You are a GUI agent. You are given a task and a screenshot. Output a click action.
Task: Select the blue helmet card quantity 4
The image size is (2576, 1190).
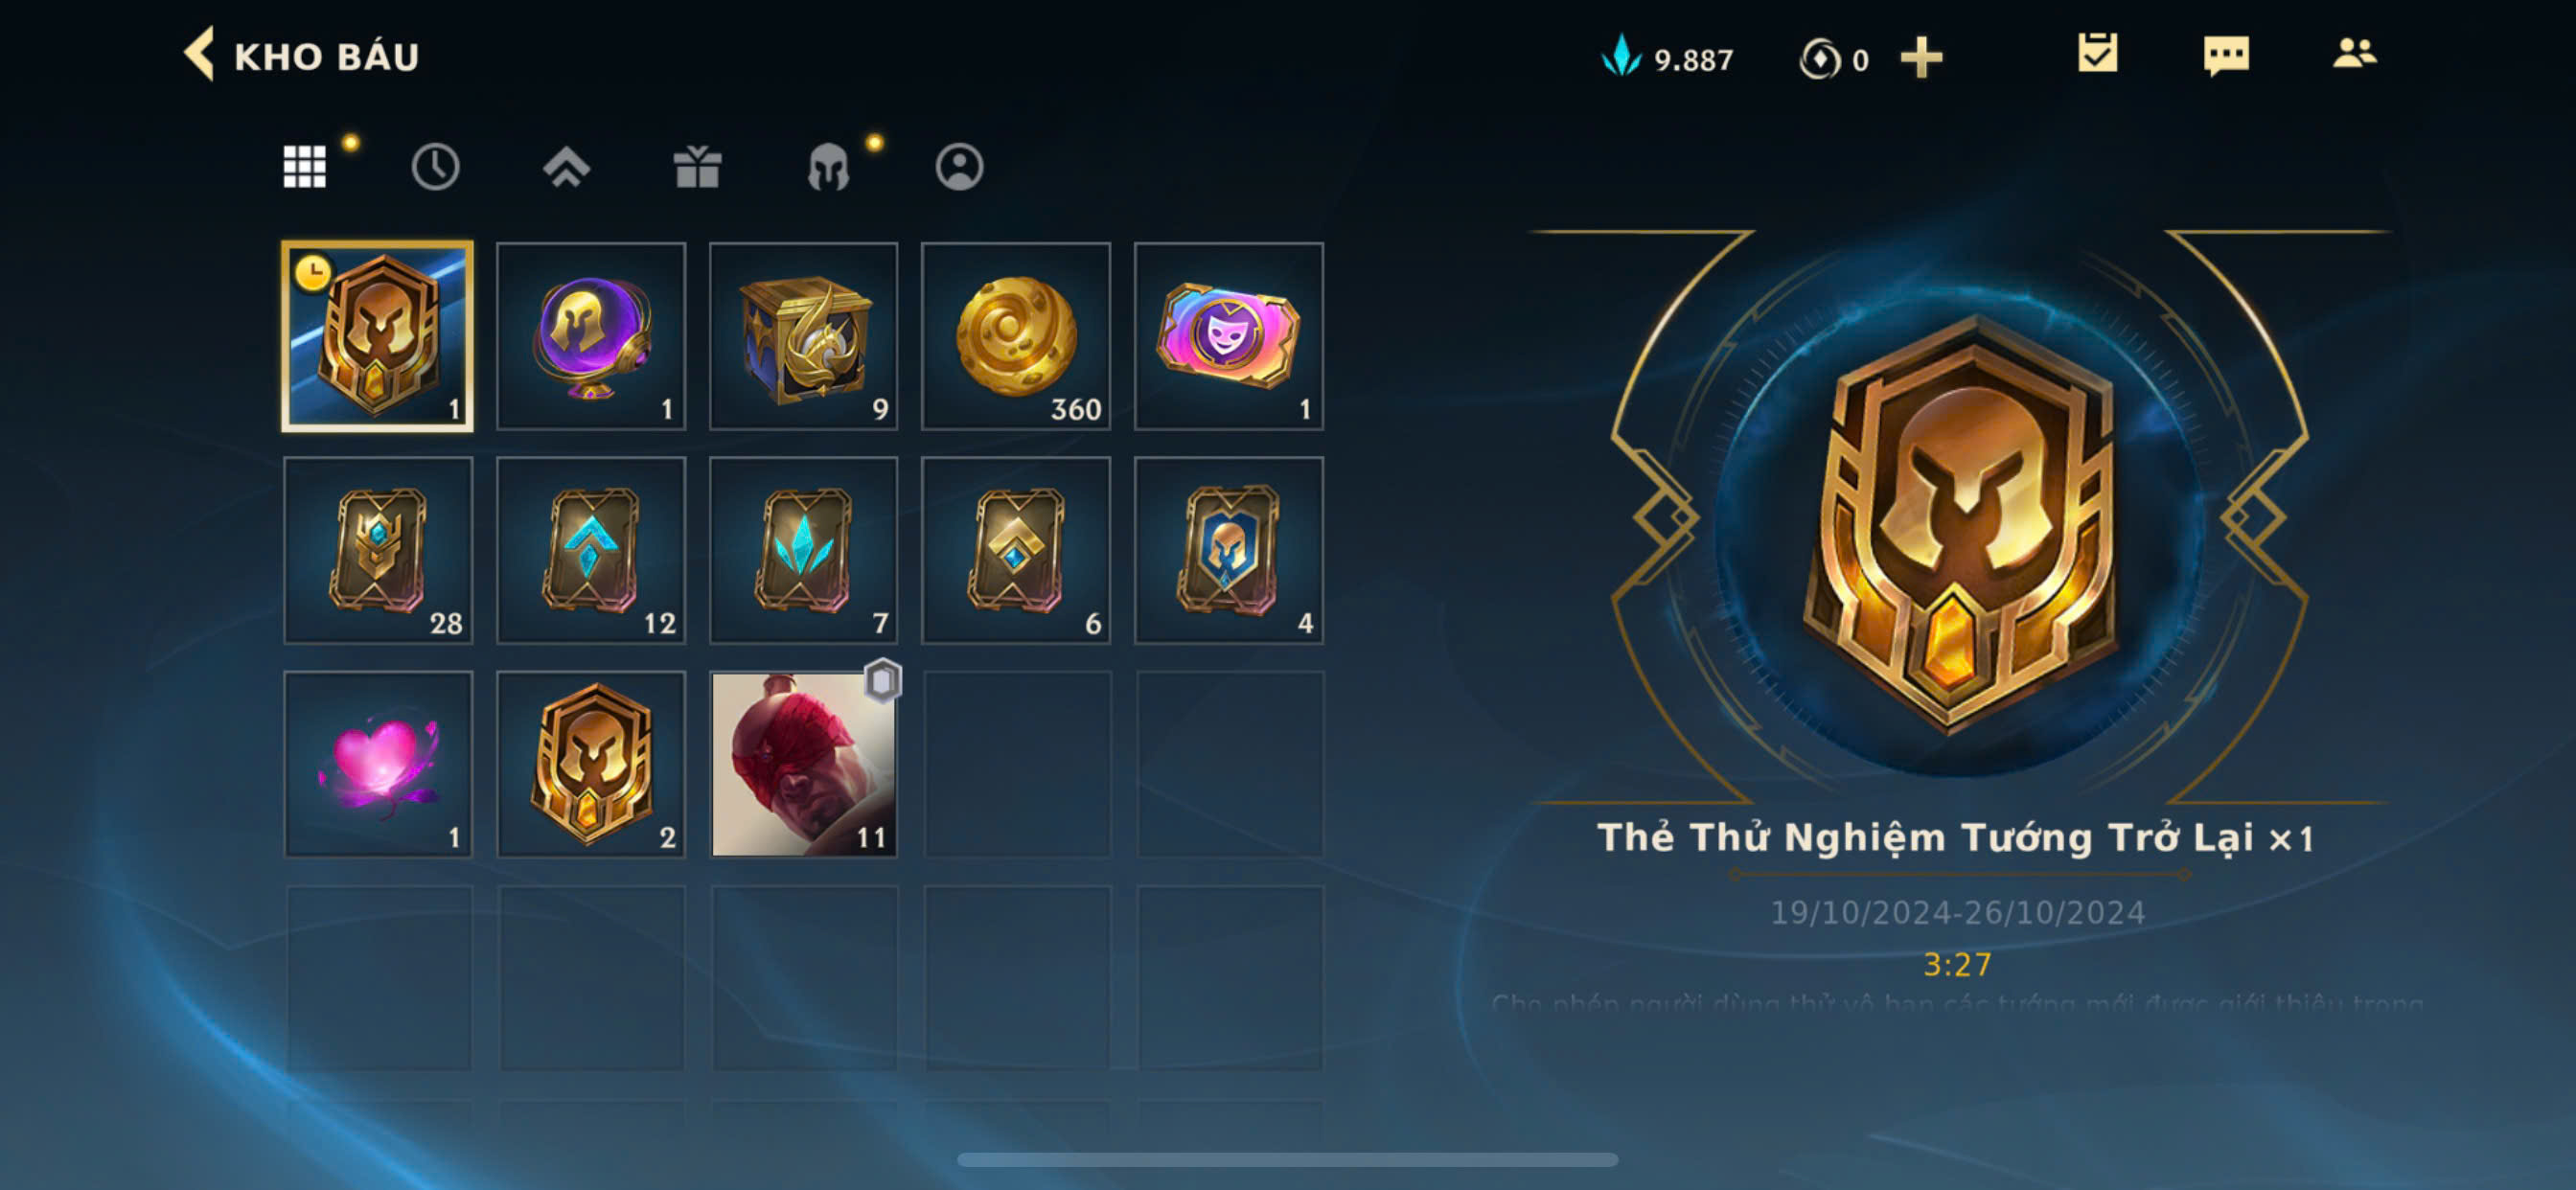tap(1229, 550)
